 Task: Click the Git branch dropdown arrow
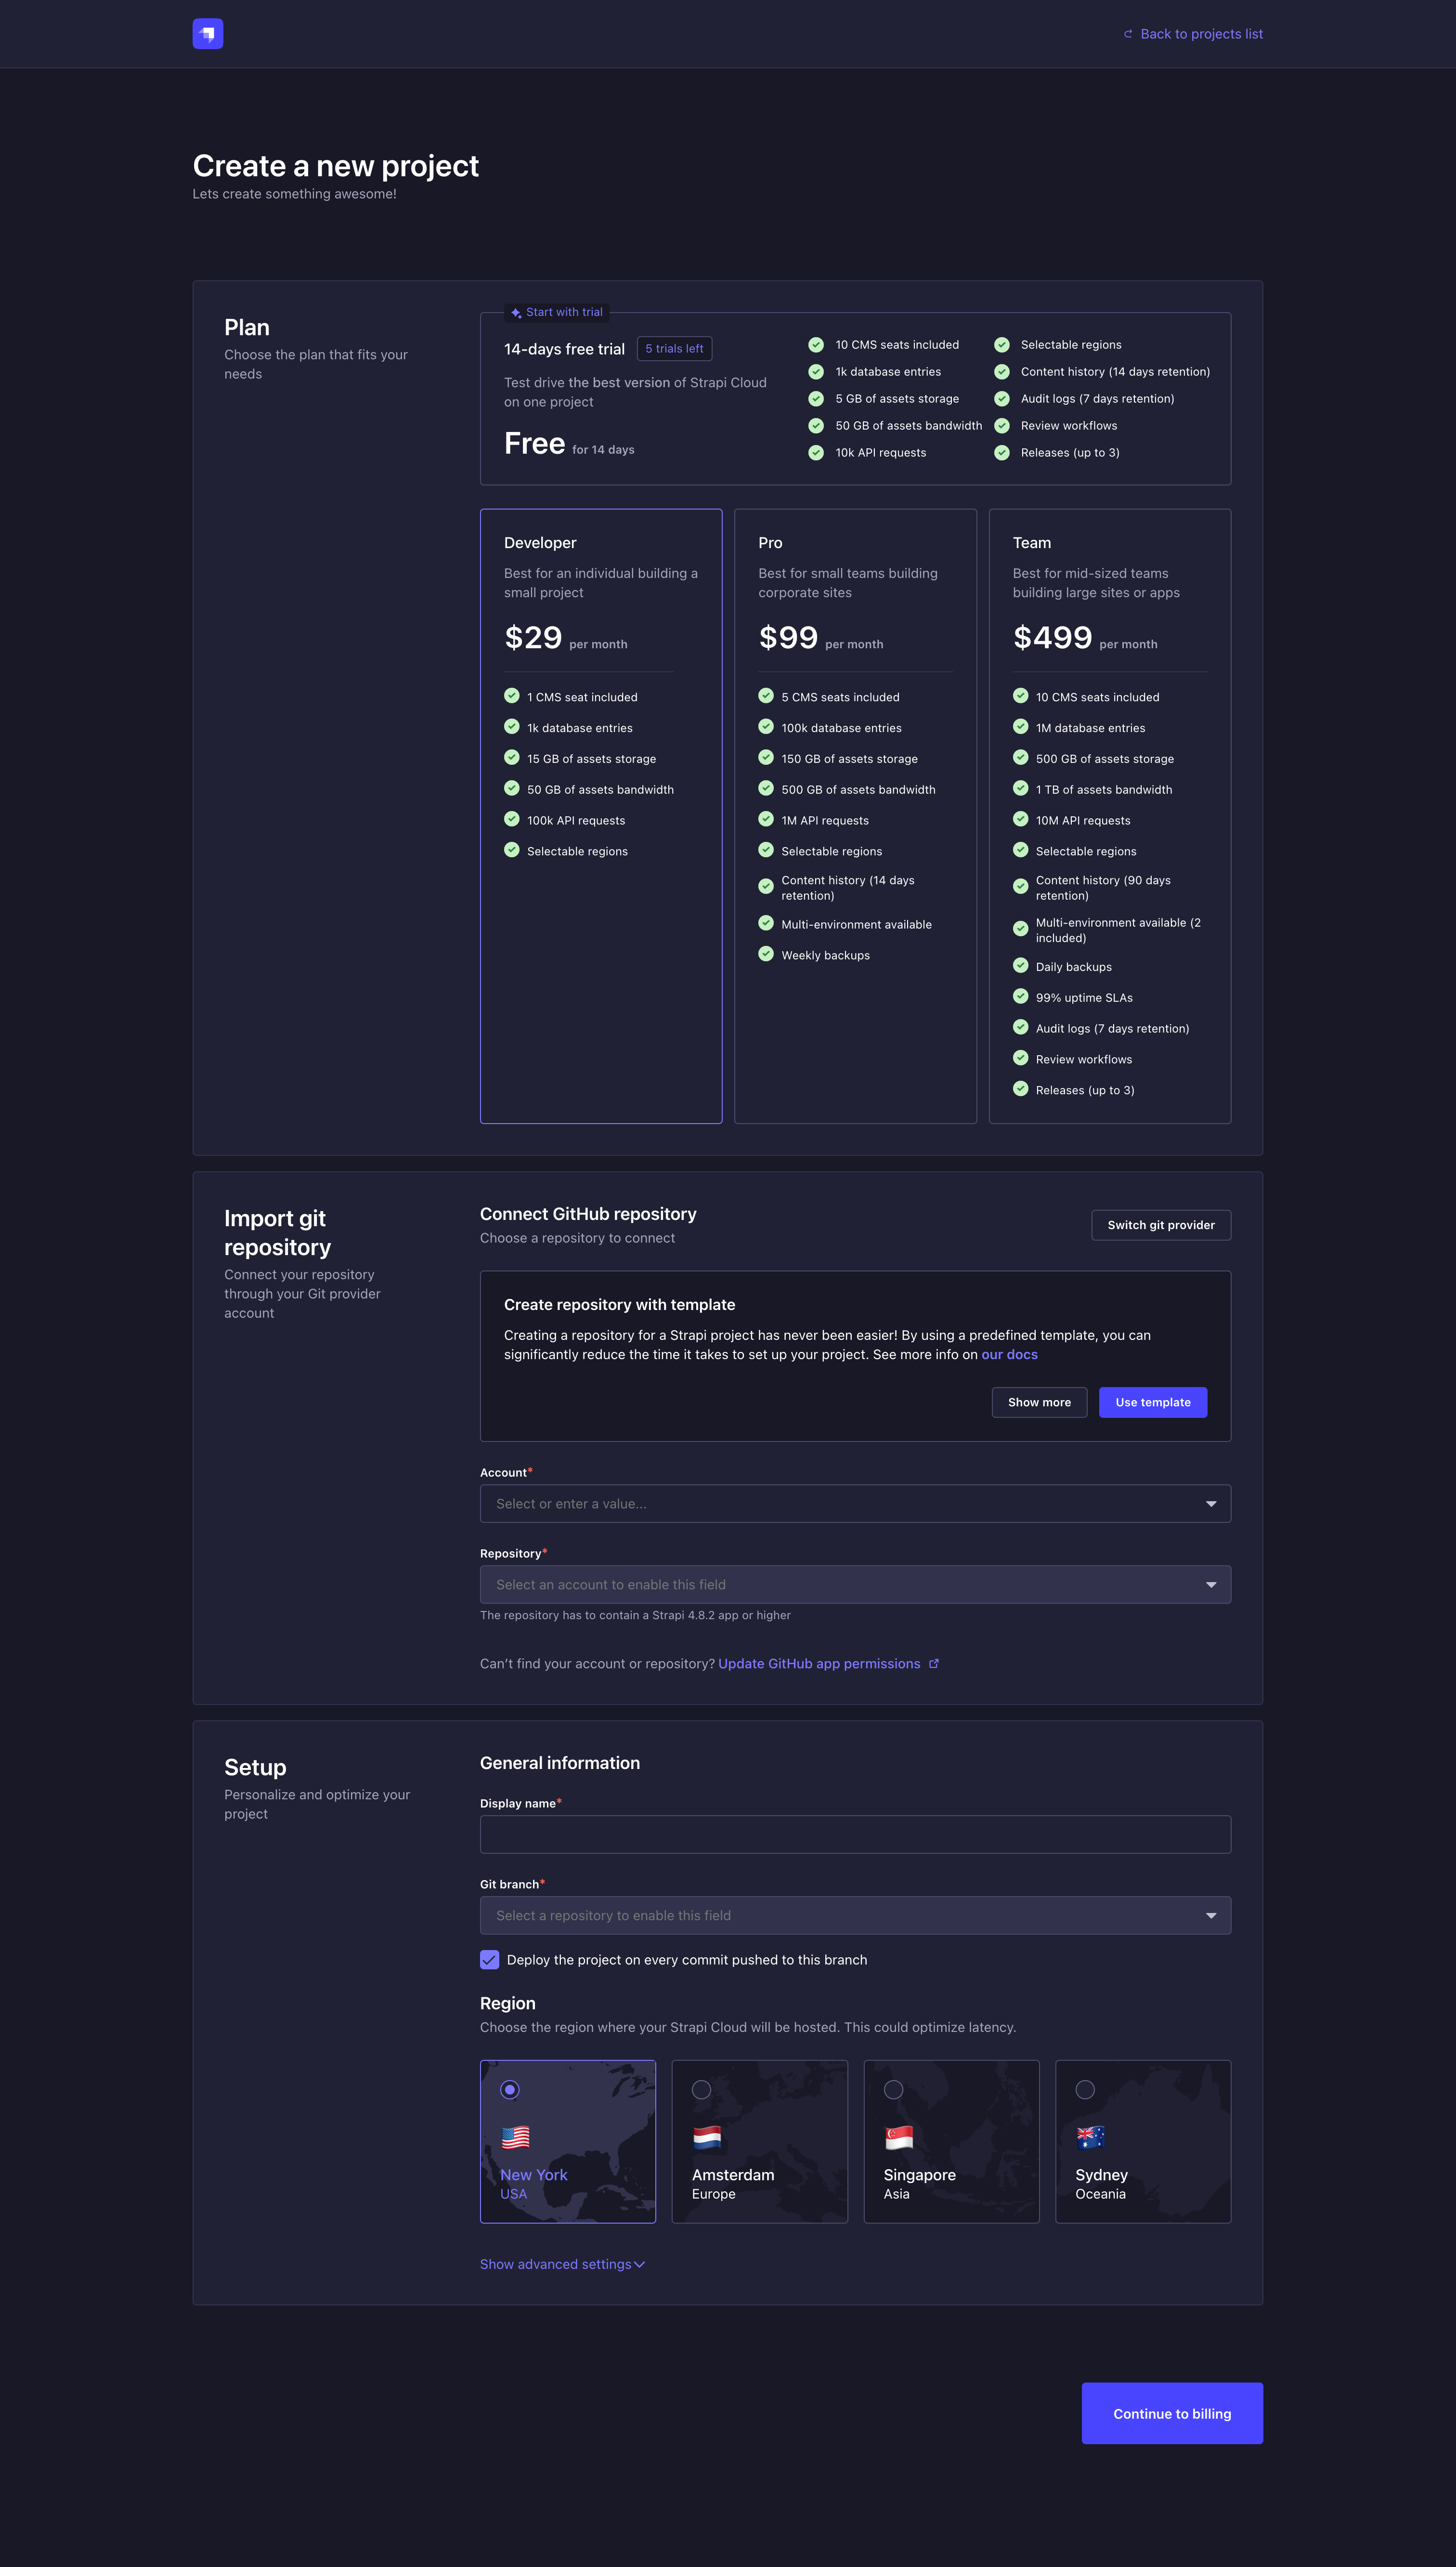coord(1211,1916)
